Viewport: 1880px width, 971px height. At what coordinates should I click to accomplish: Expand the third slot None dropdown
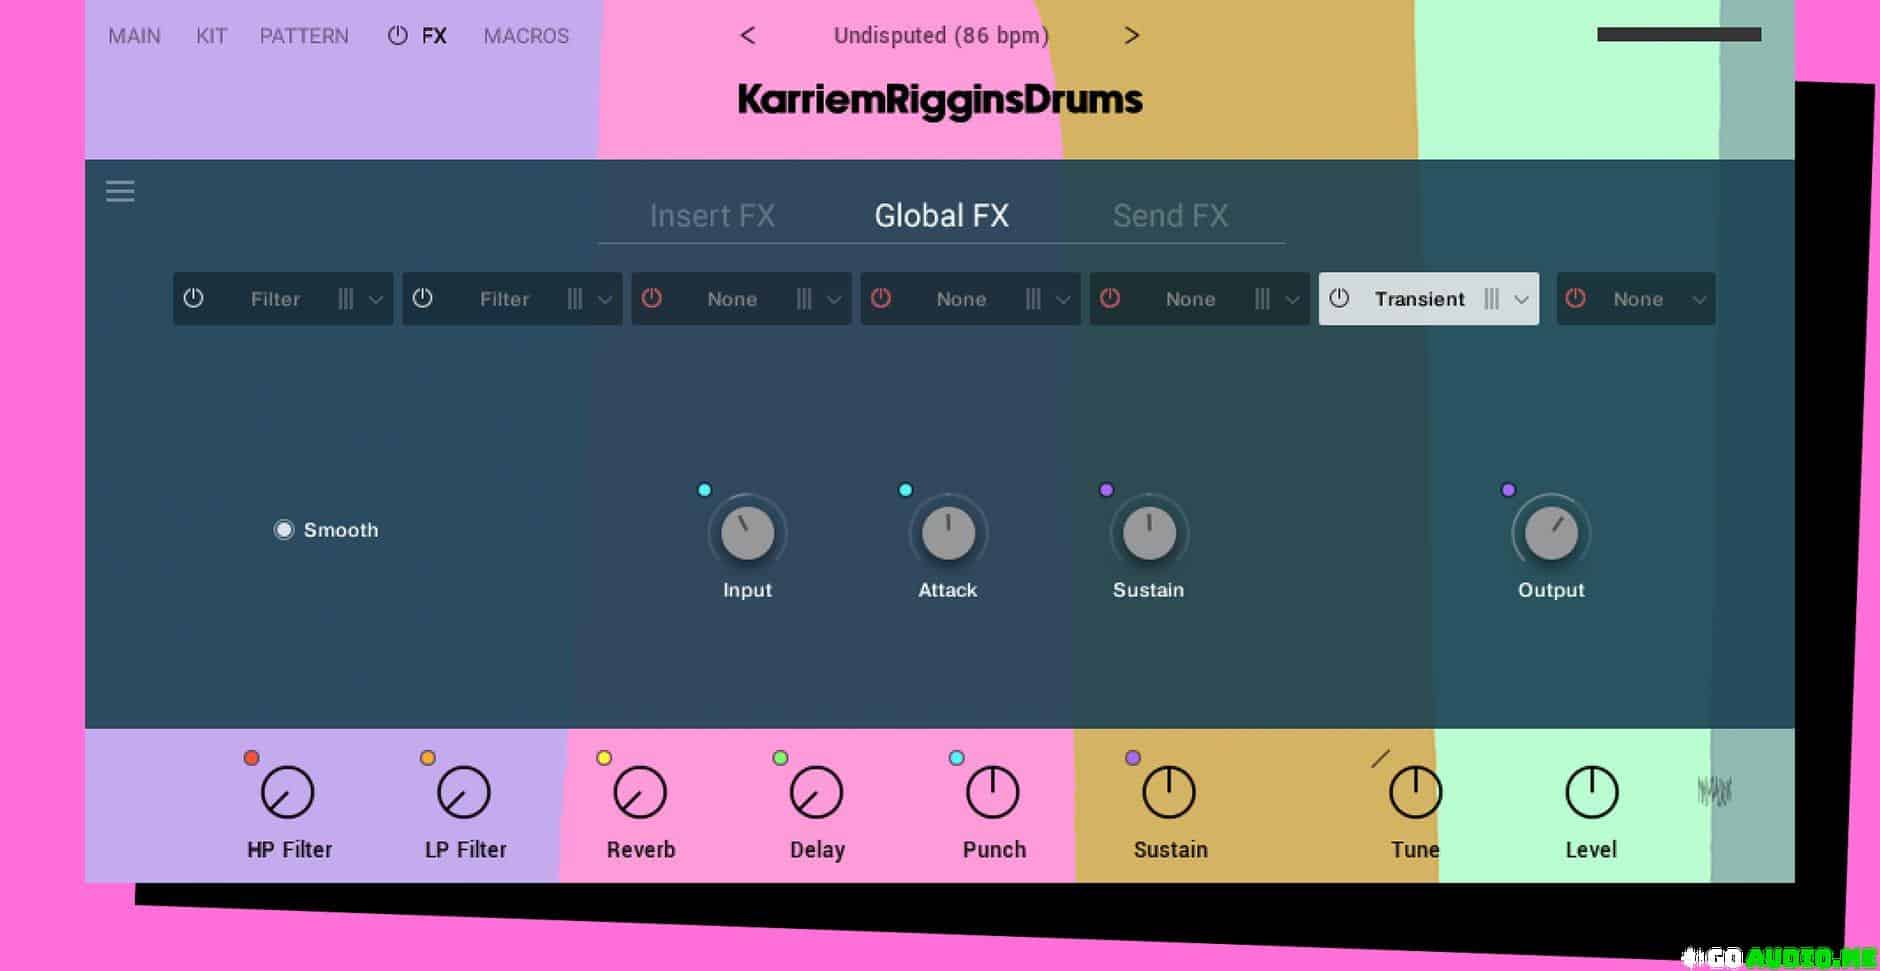(834, 300)
